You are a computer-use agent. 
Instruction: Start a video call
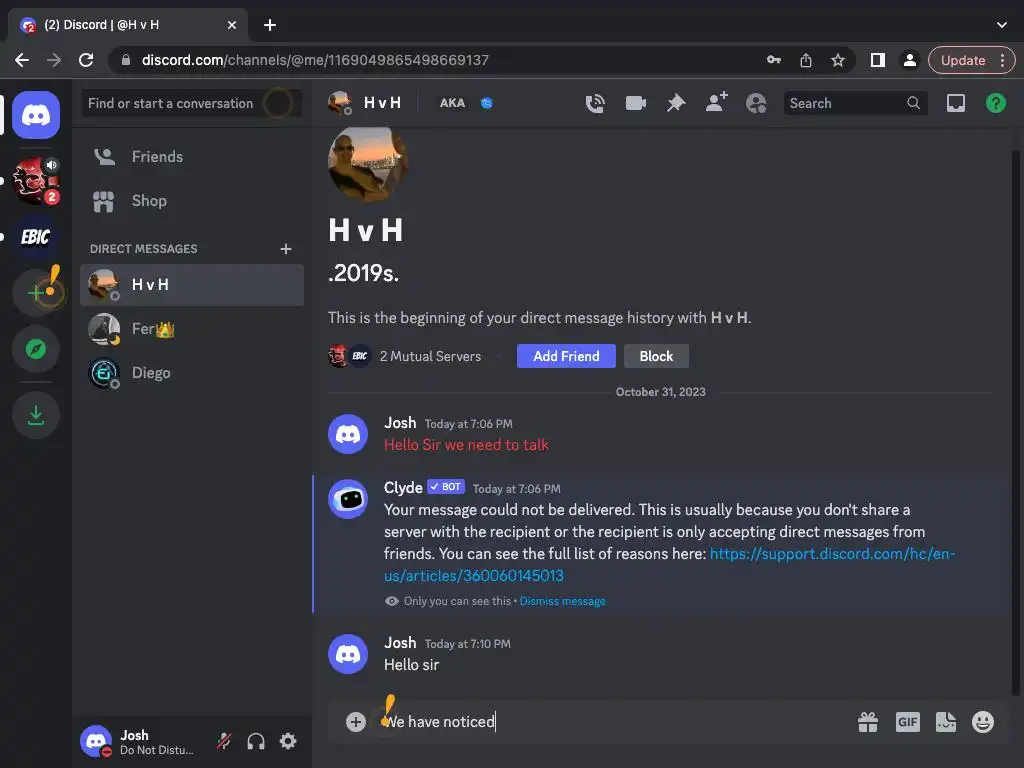coord(635,103)
